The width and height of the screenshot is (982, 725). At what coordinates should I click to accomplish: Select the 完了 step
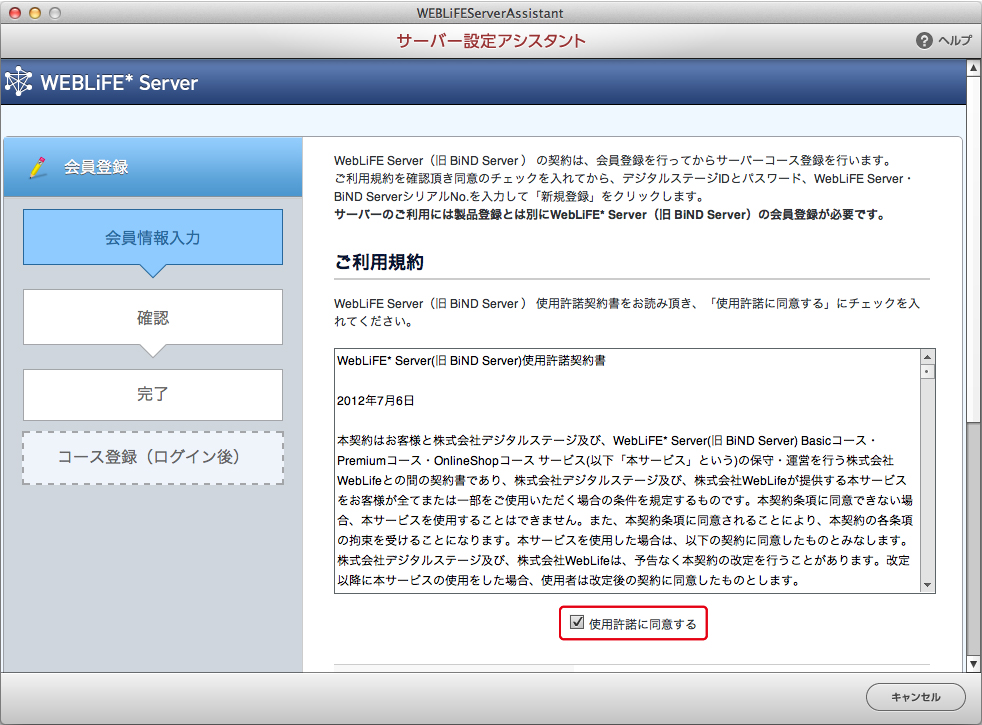[153, 394]
